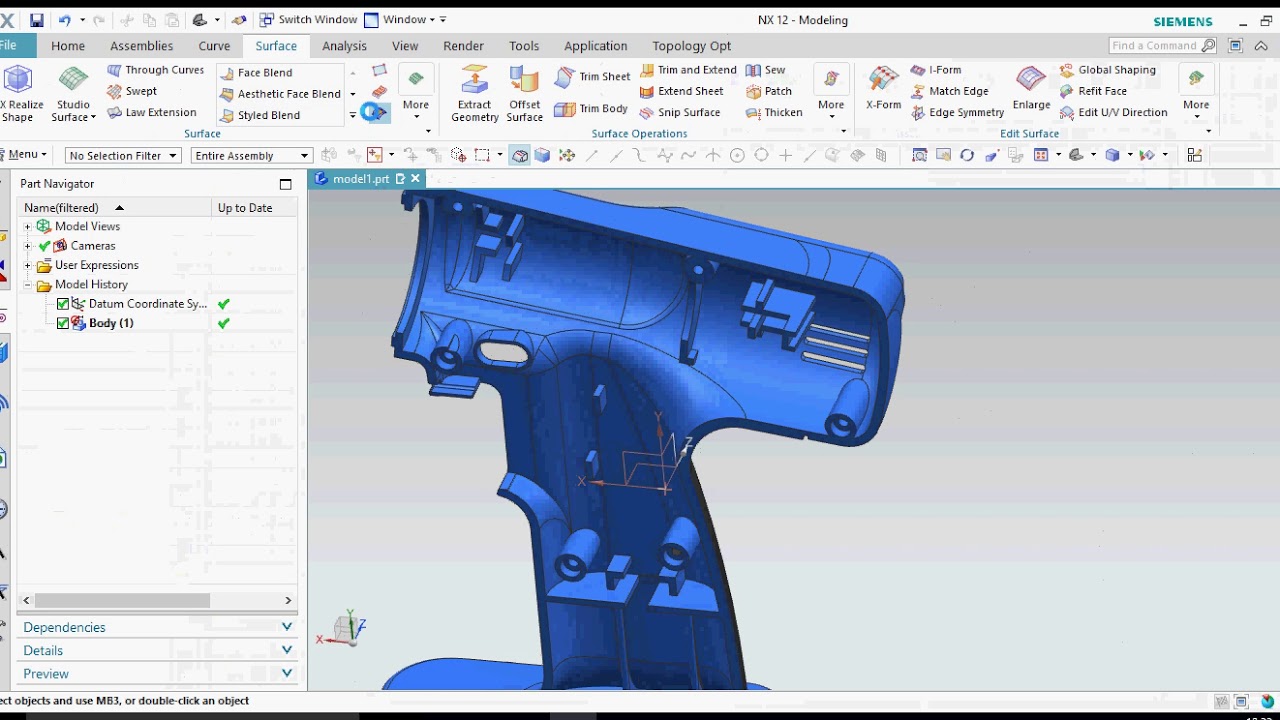The height and width of the screenshot is (720, 1280).
Task: Open the File menu
Action: (12, 46)
